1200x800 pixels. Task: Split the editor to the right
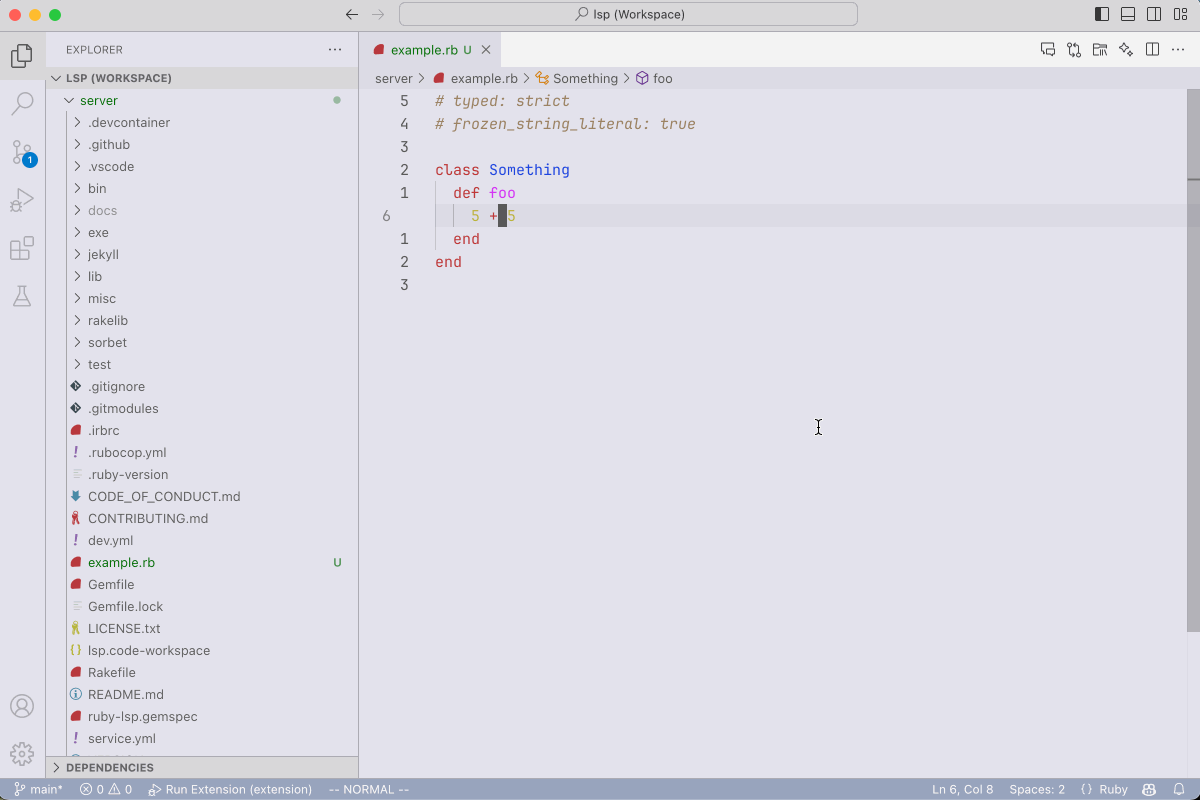(1152, 49)
